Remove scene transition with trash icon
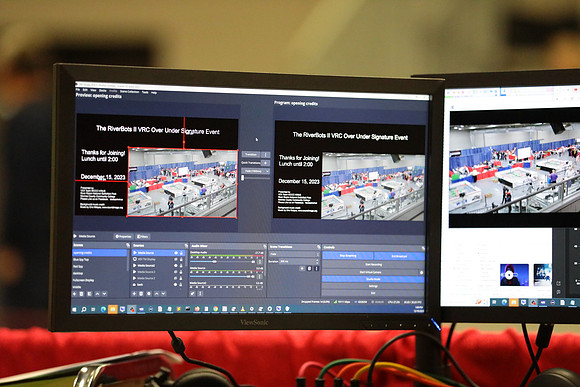 tap(309, 269)
